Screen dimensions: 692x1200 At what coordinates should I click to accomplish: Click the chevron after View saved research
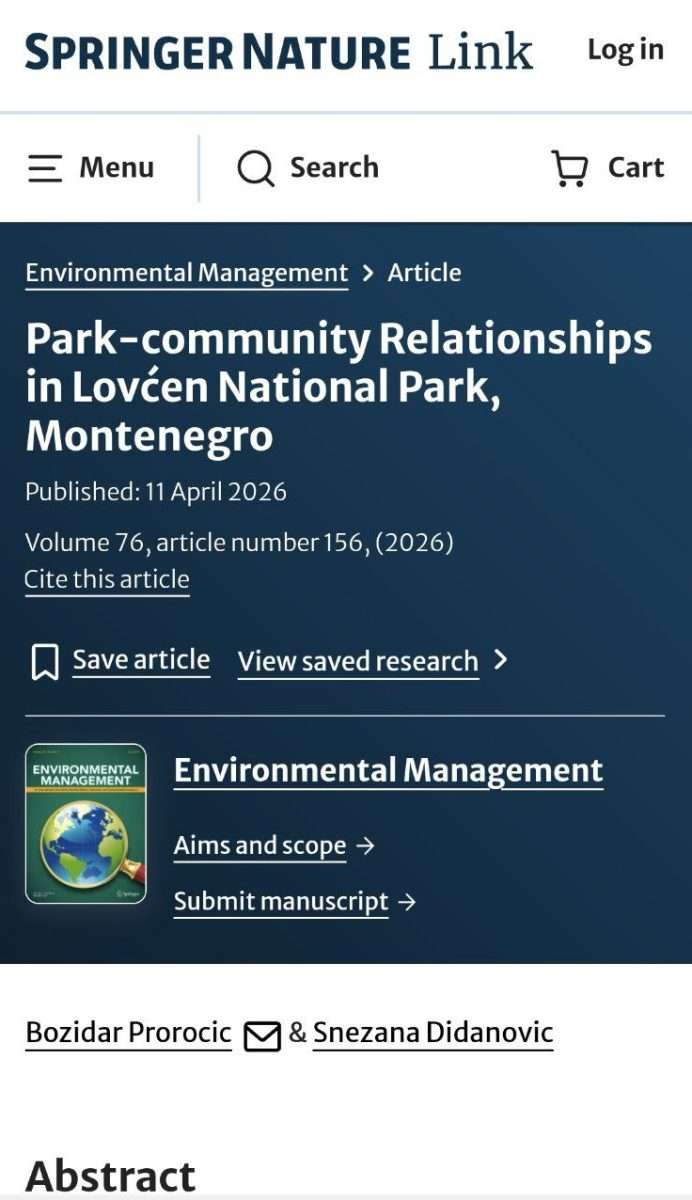pos(501,660)
